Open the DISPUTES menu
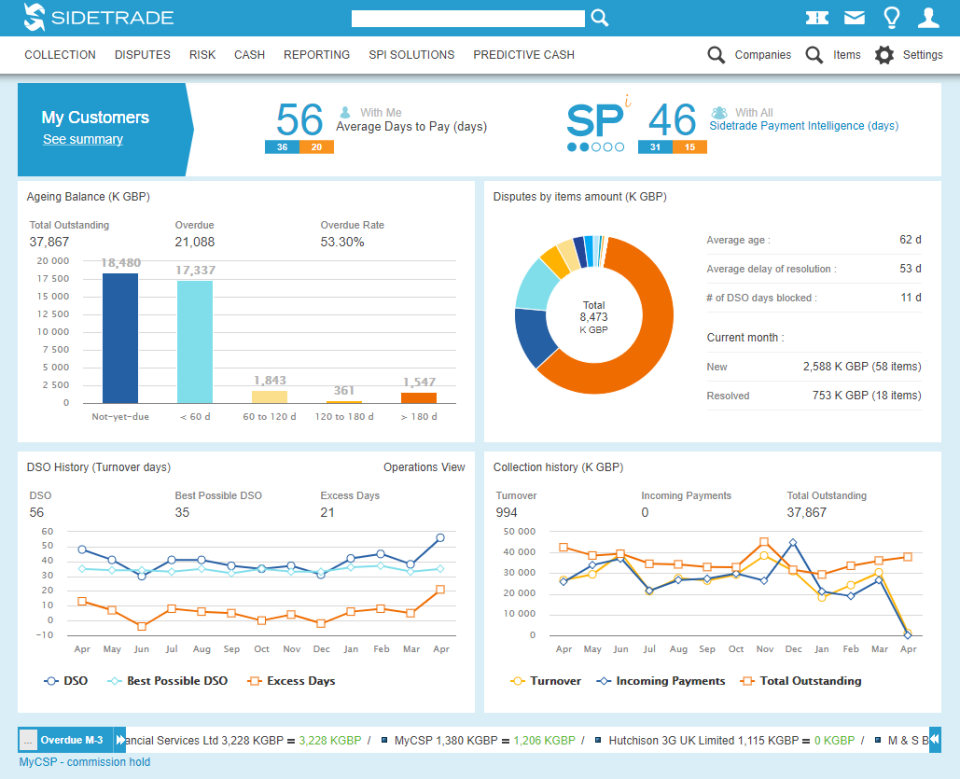Screen dimensions: 960x779 coord(142,55)
